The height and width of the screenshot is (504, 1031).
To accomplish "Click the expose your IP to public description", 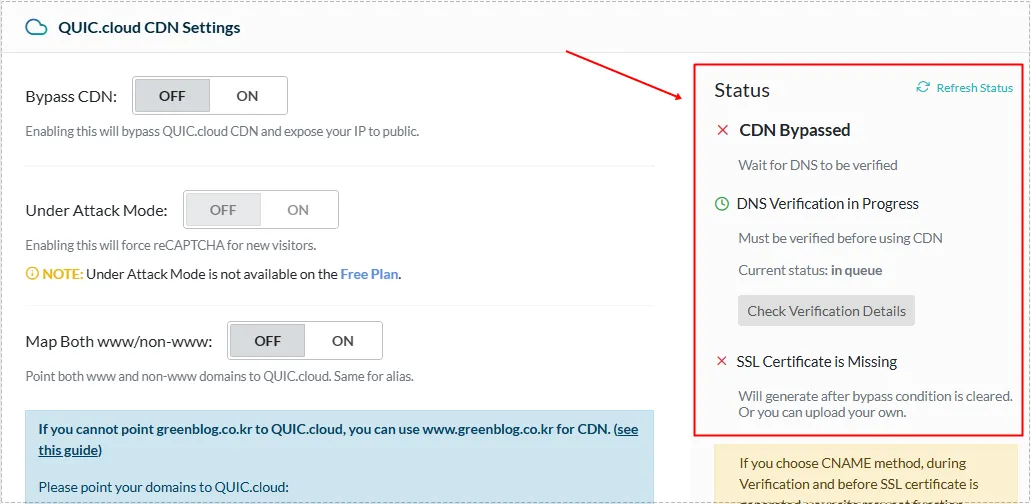I will click(x=222, y=131).
